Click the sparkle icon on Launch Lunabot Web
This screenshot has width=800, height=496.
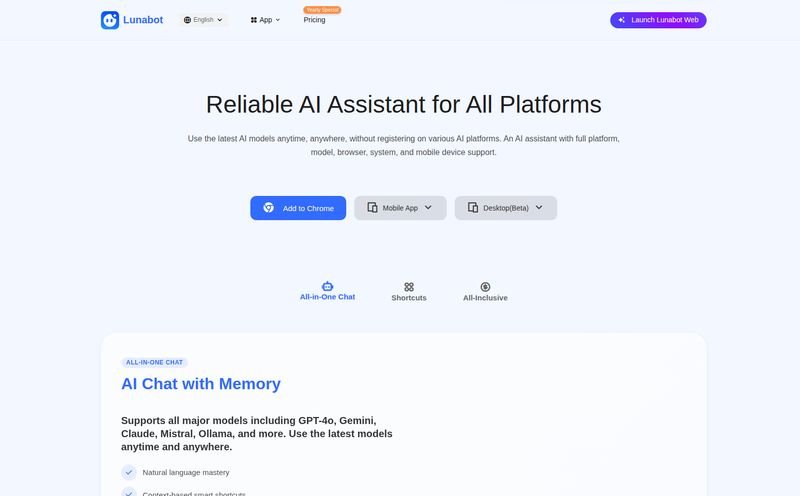pyautogui.click(x=621, y=20)
